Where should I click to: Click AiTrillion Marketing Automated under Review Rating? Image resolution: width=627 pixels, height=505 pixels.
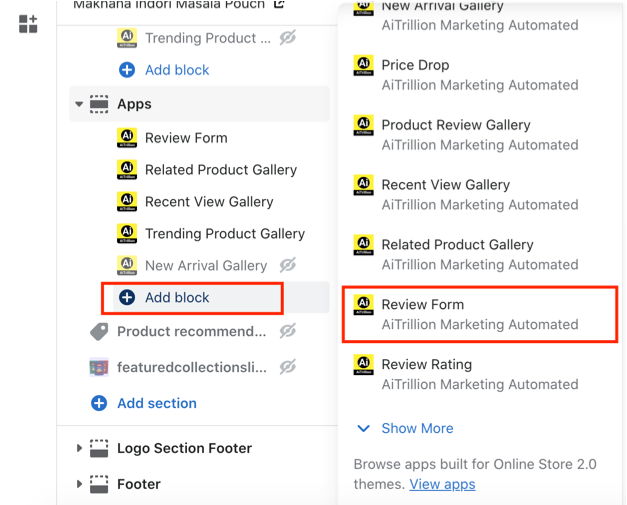click(480, 384)
